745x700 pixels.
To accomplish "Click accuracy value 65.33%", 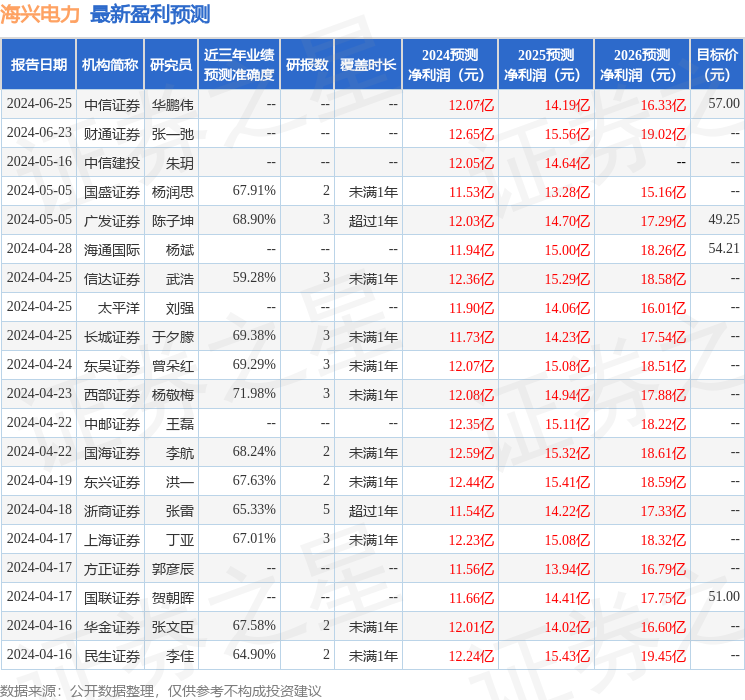I will (254, 509).
